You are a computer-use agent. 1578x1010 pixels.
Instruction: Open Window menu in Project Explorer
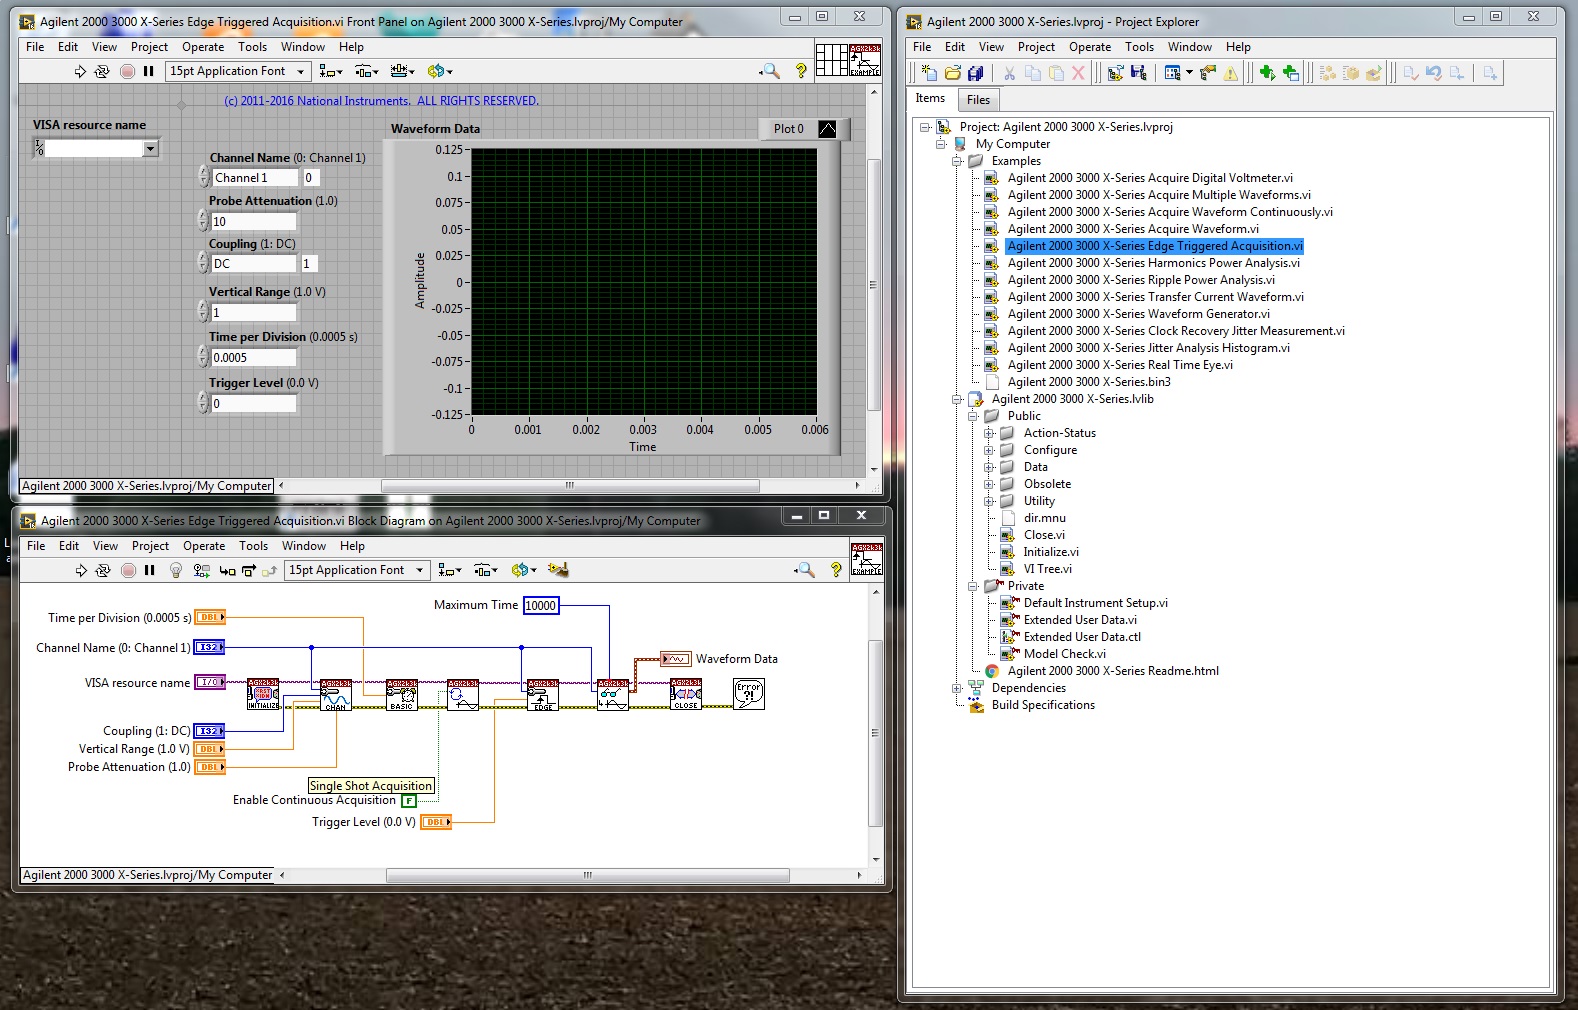1190,47
